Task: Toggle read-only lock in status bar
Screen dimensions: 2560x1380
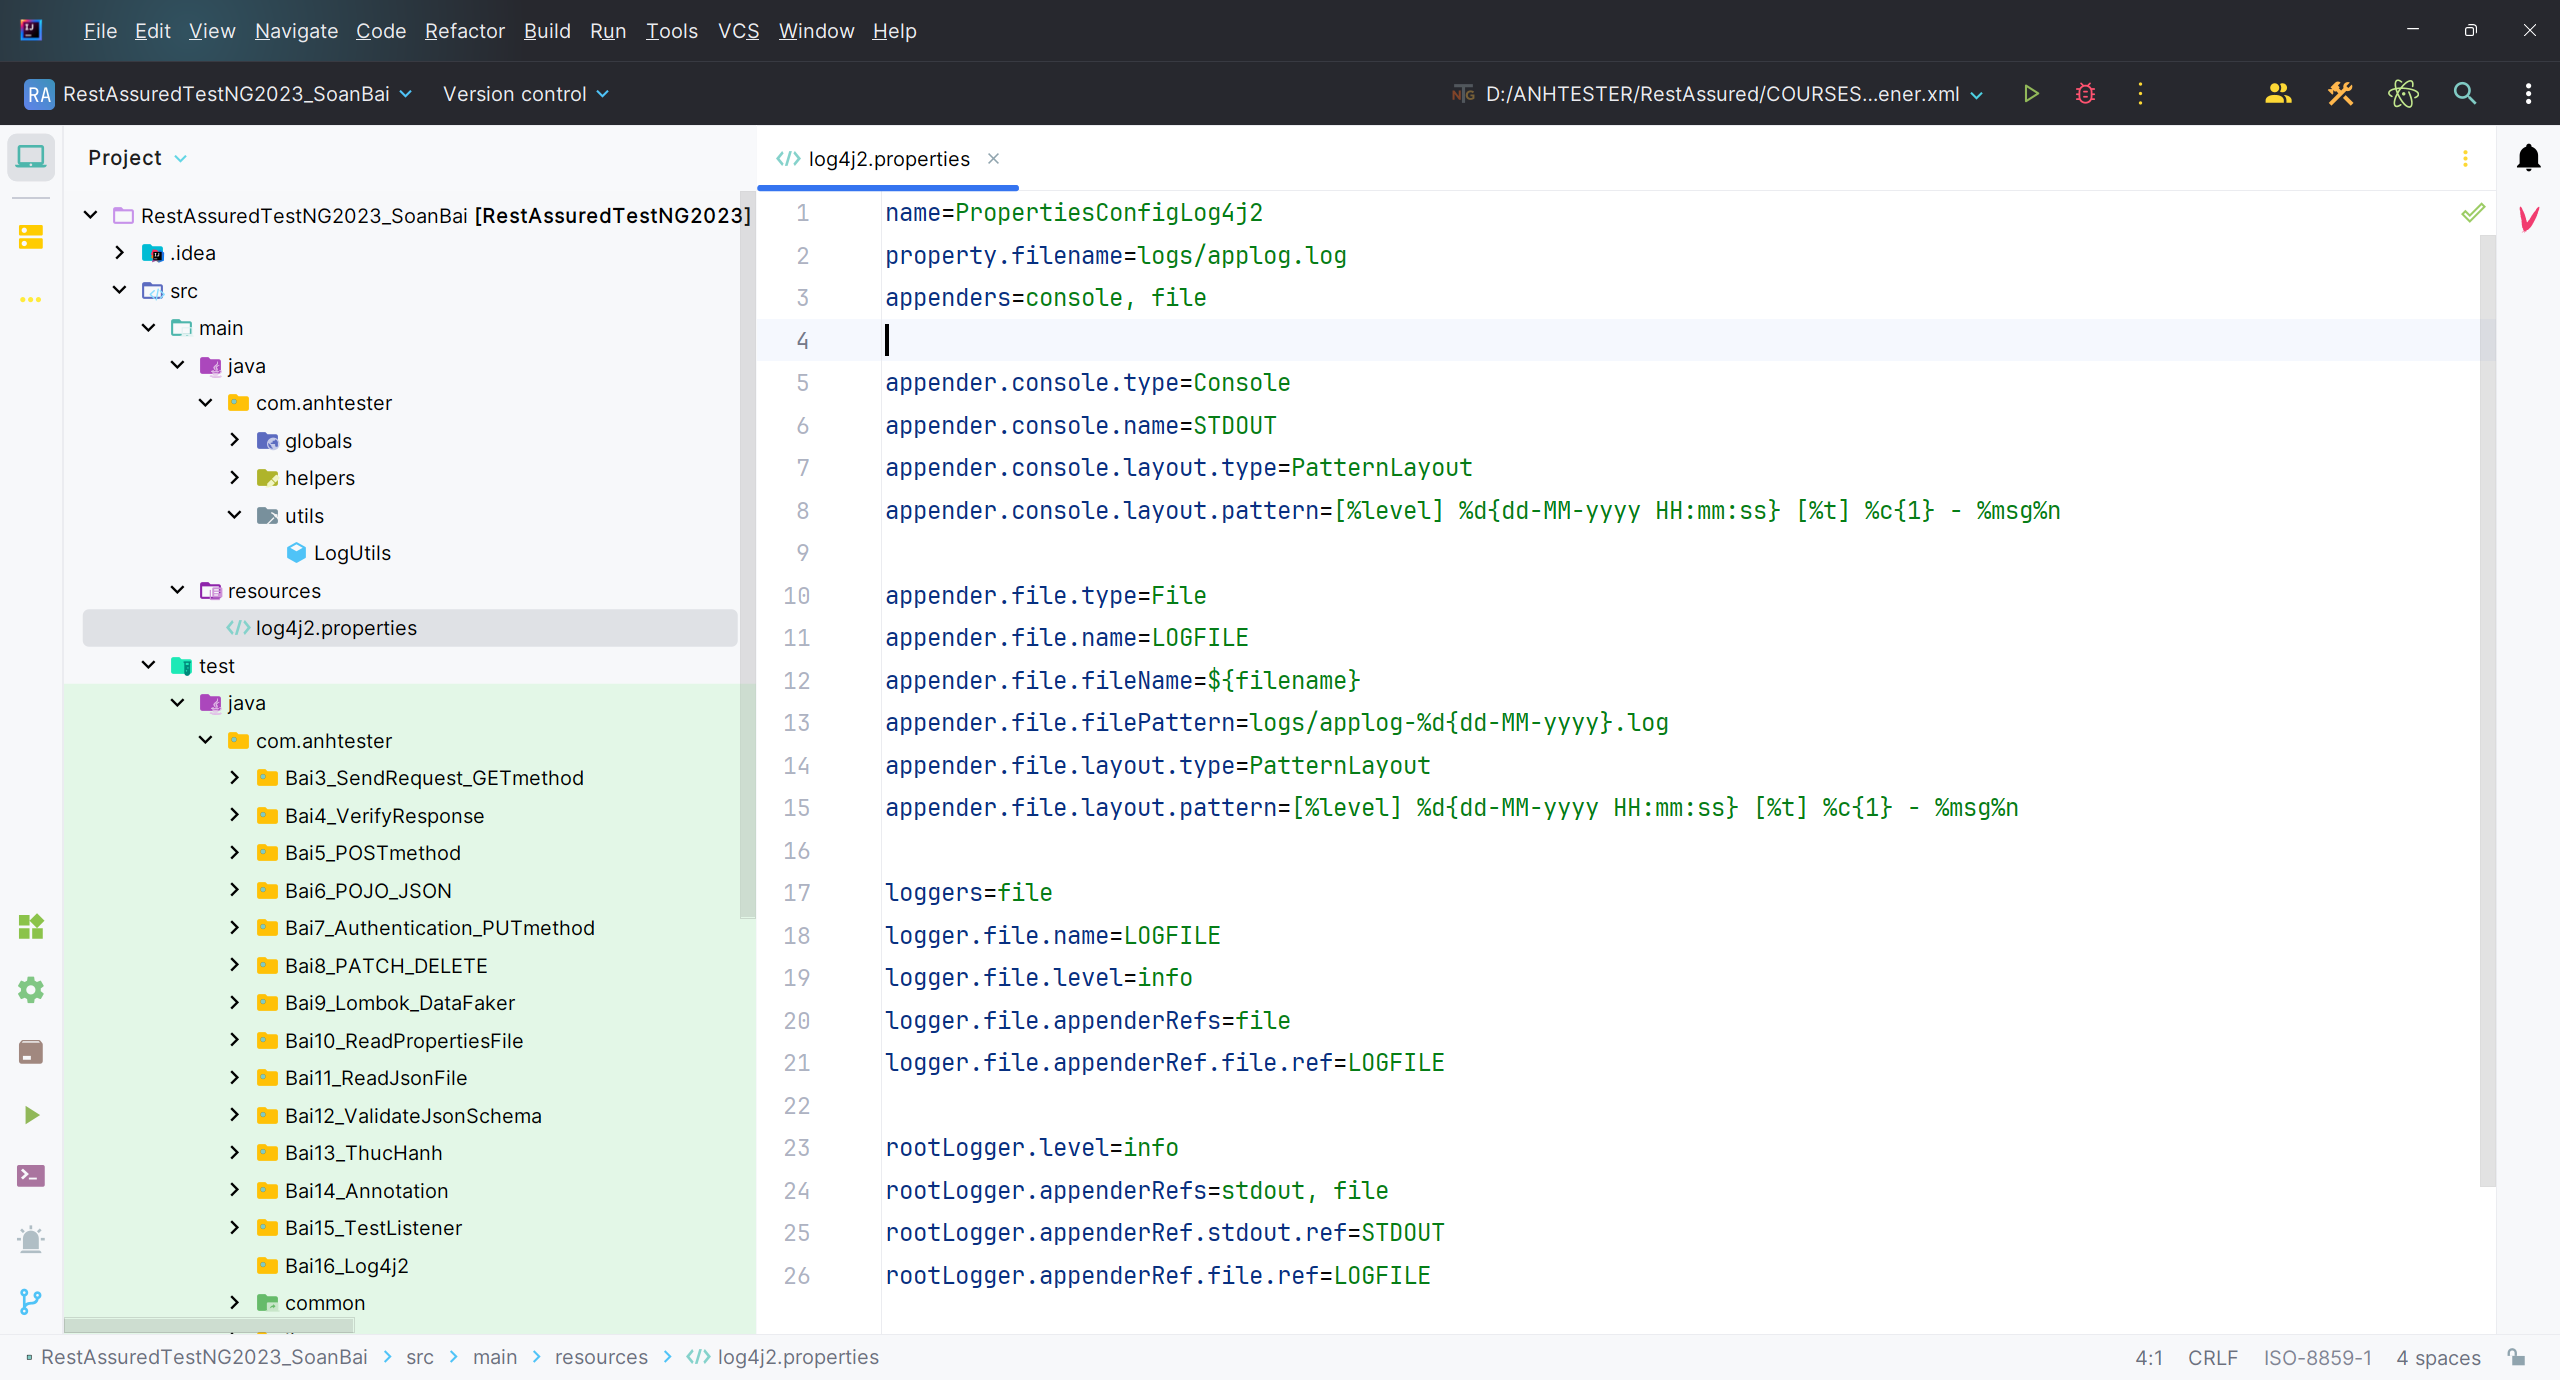Action: [2517, 1357]
